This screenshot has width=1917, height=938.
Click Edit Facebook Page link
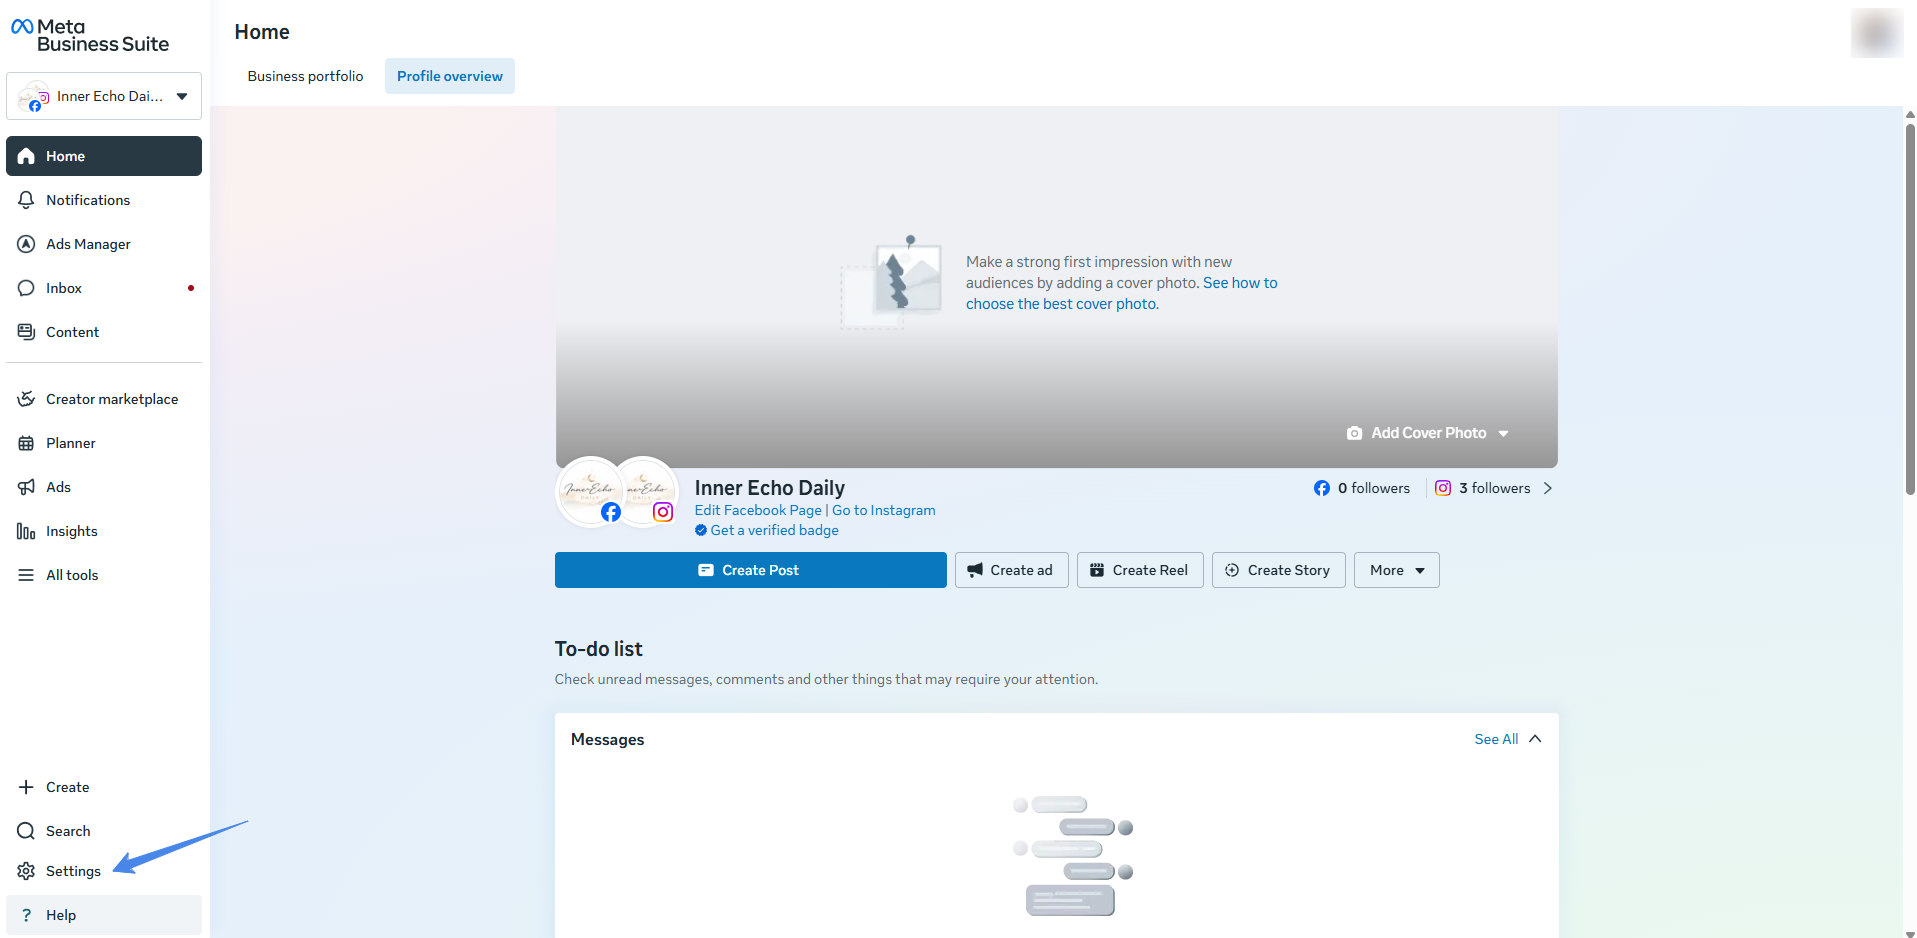(x=758, y=510)
